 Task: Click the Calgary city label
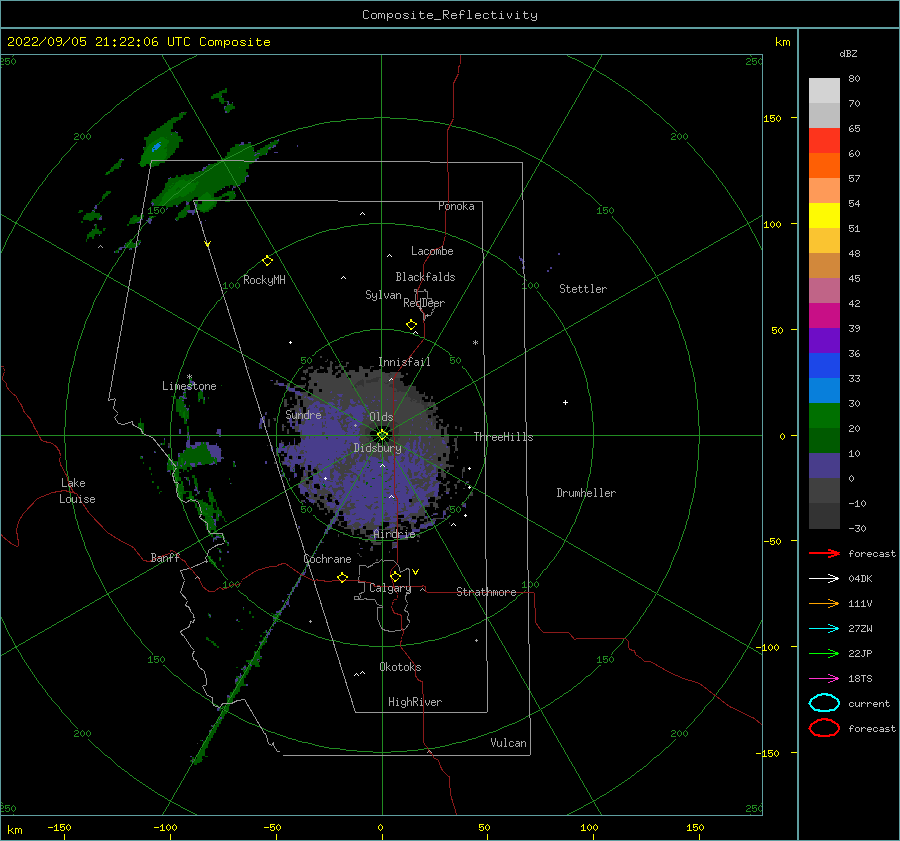click(x=390, y=588)
